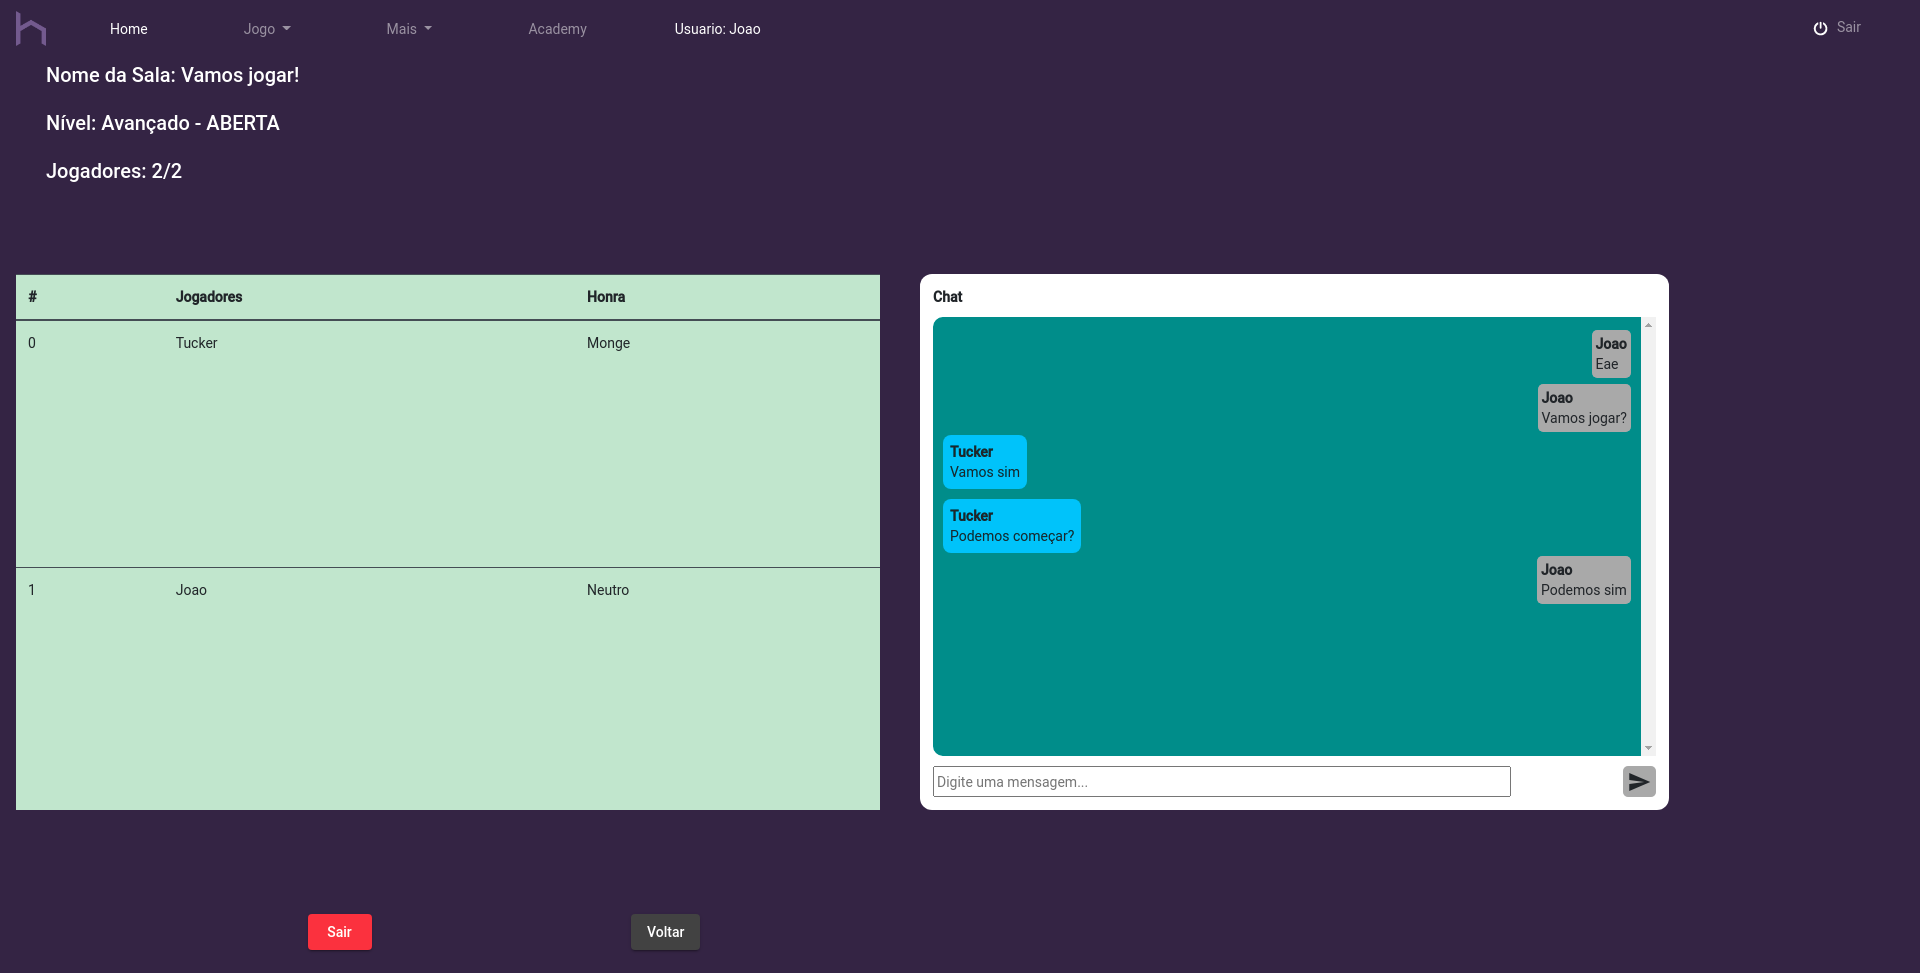Screen dimensions: 1920x973
Task: Click the Neutro honor cell
Action: click(x=608, y=590)
